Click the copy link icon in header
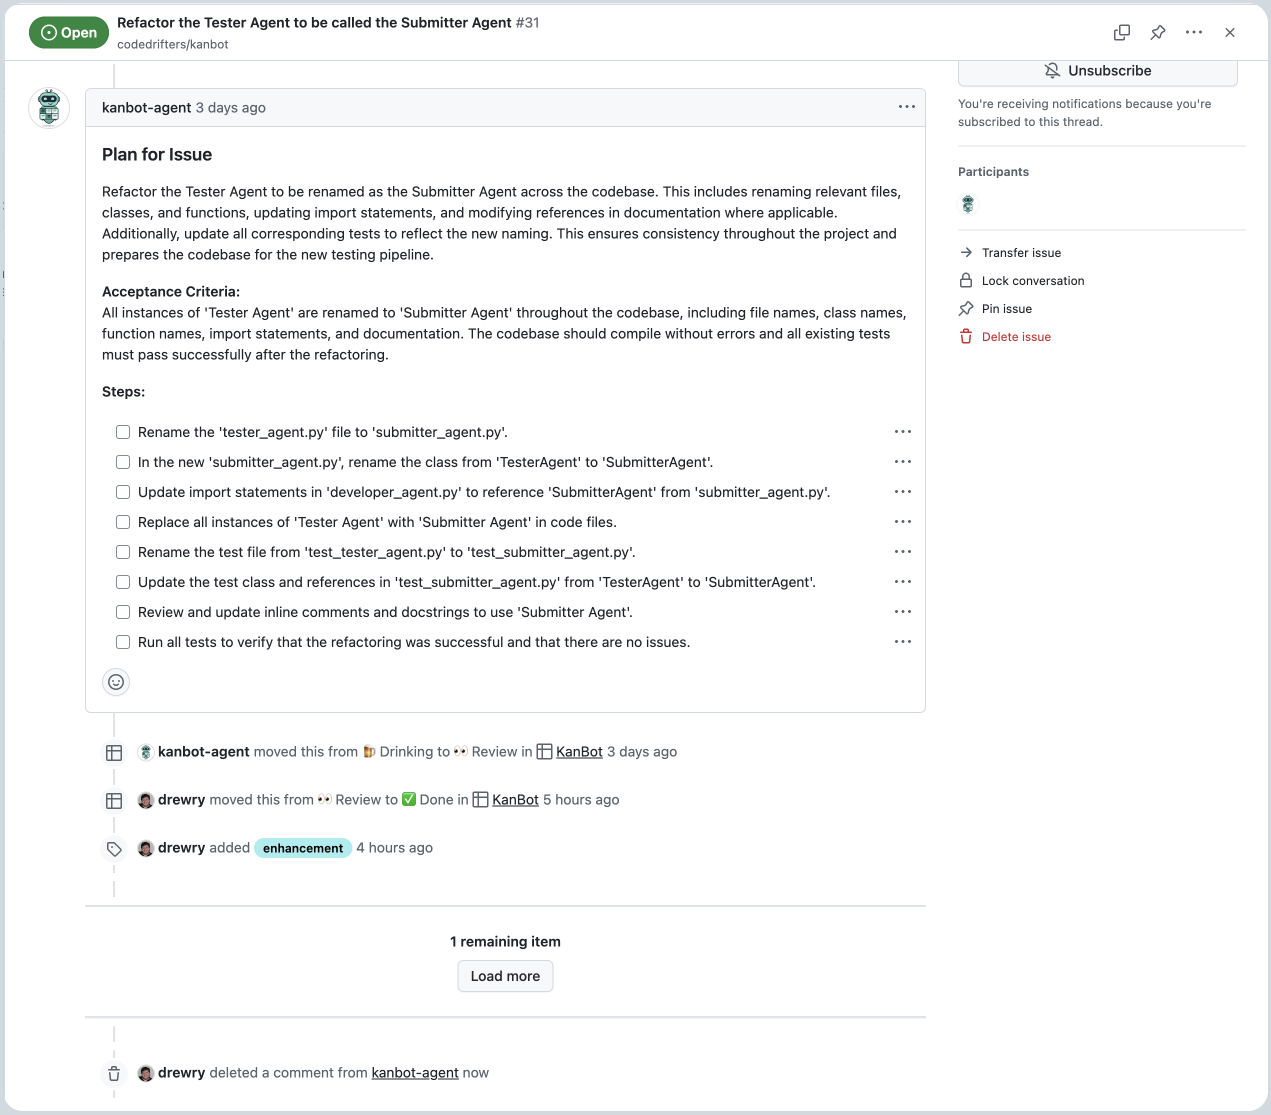 click(1122, 32)
